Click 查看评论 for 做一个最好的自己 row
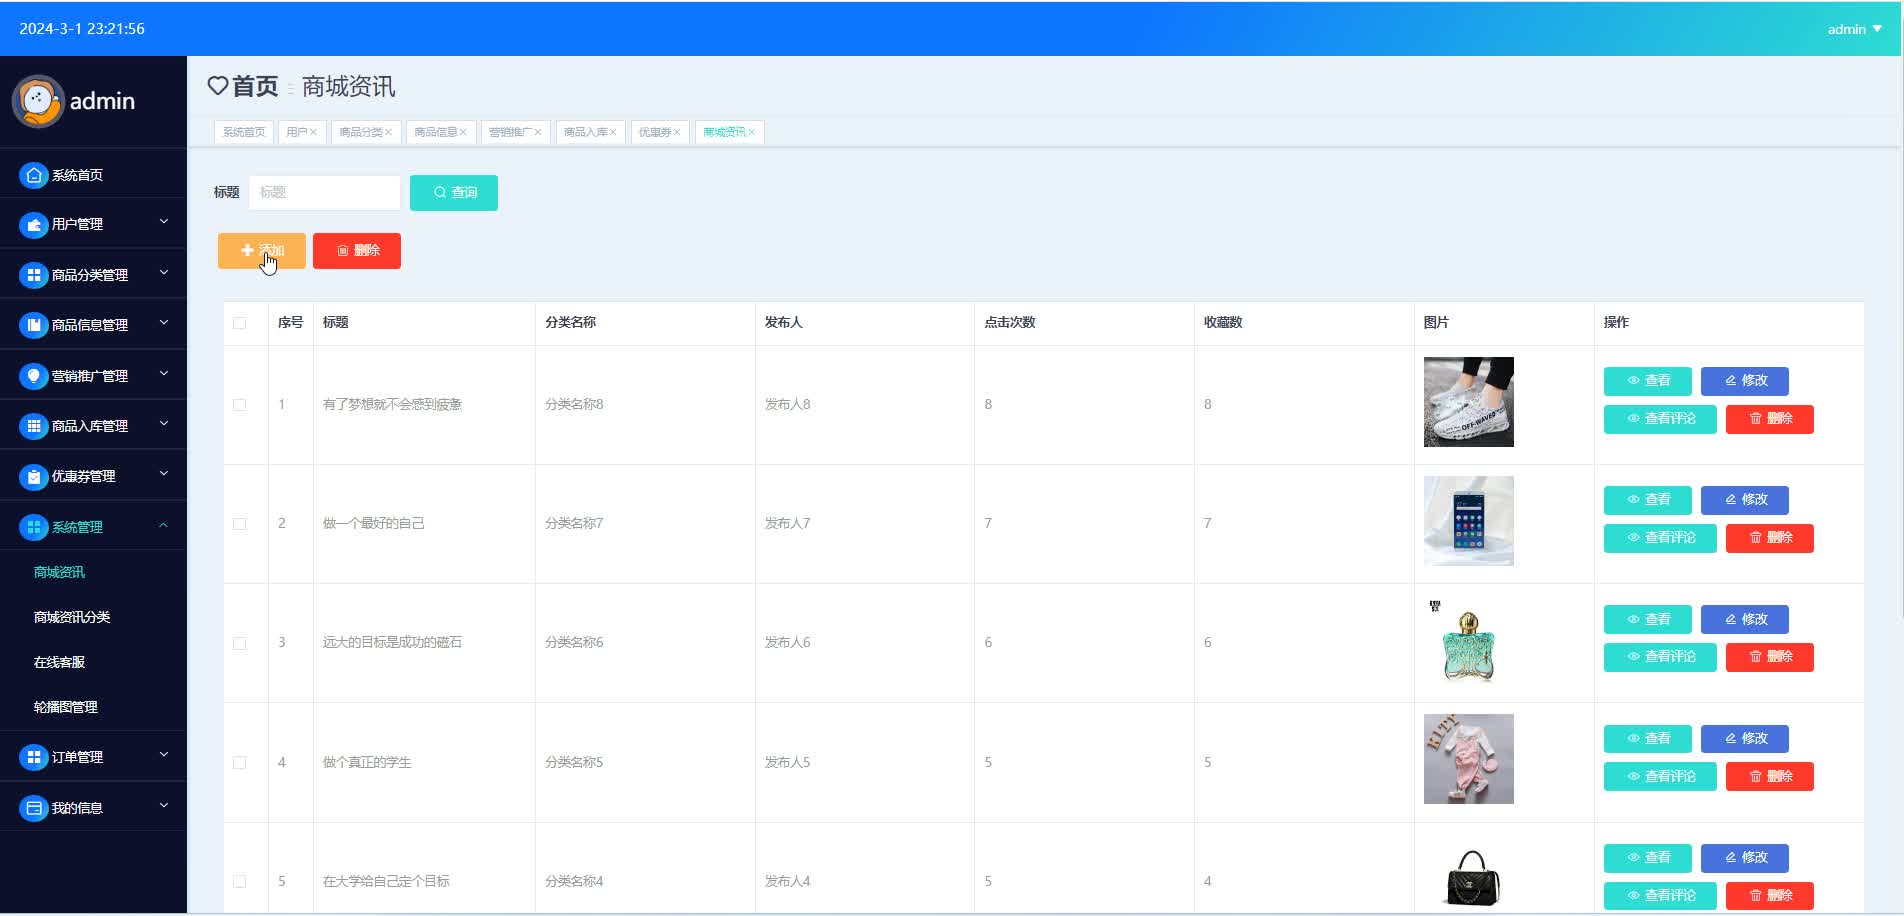The height and width of the screenshot is (916, 1904). [x=1660, y=538]
